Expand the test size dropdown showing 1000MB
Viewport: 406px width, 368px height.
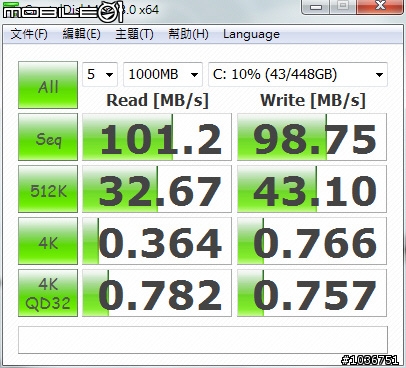pos(163,74)
